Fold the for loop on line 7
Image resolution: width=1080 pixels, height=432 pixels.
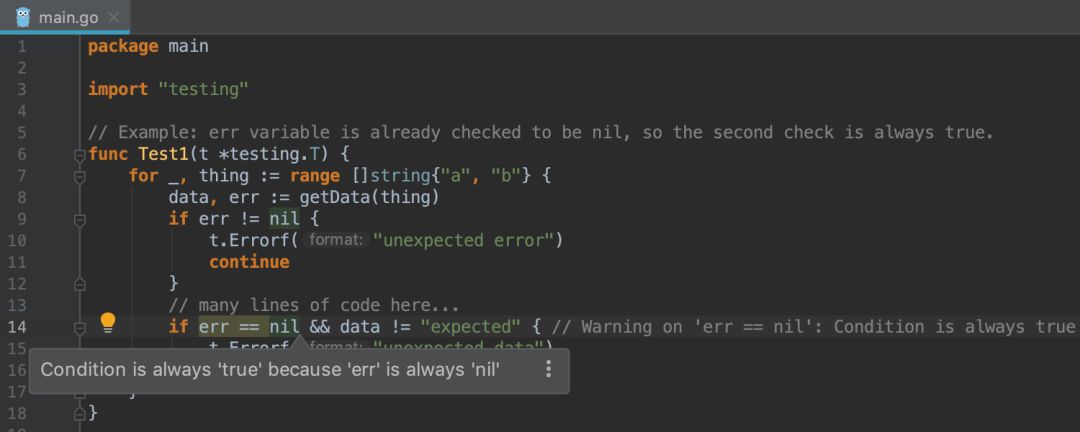click(79, 176)
